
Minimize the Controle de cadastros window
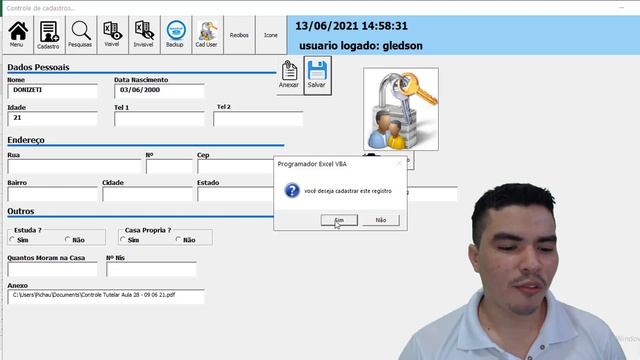pos(622,7)
